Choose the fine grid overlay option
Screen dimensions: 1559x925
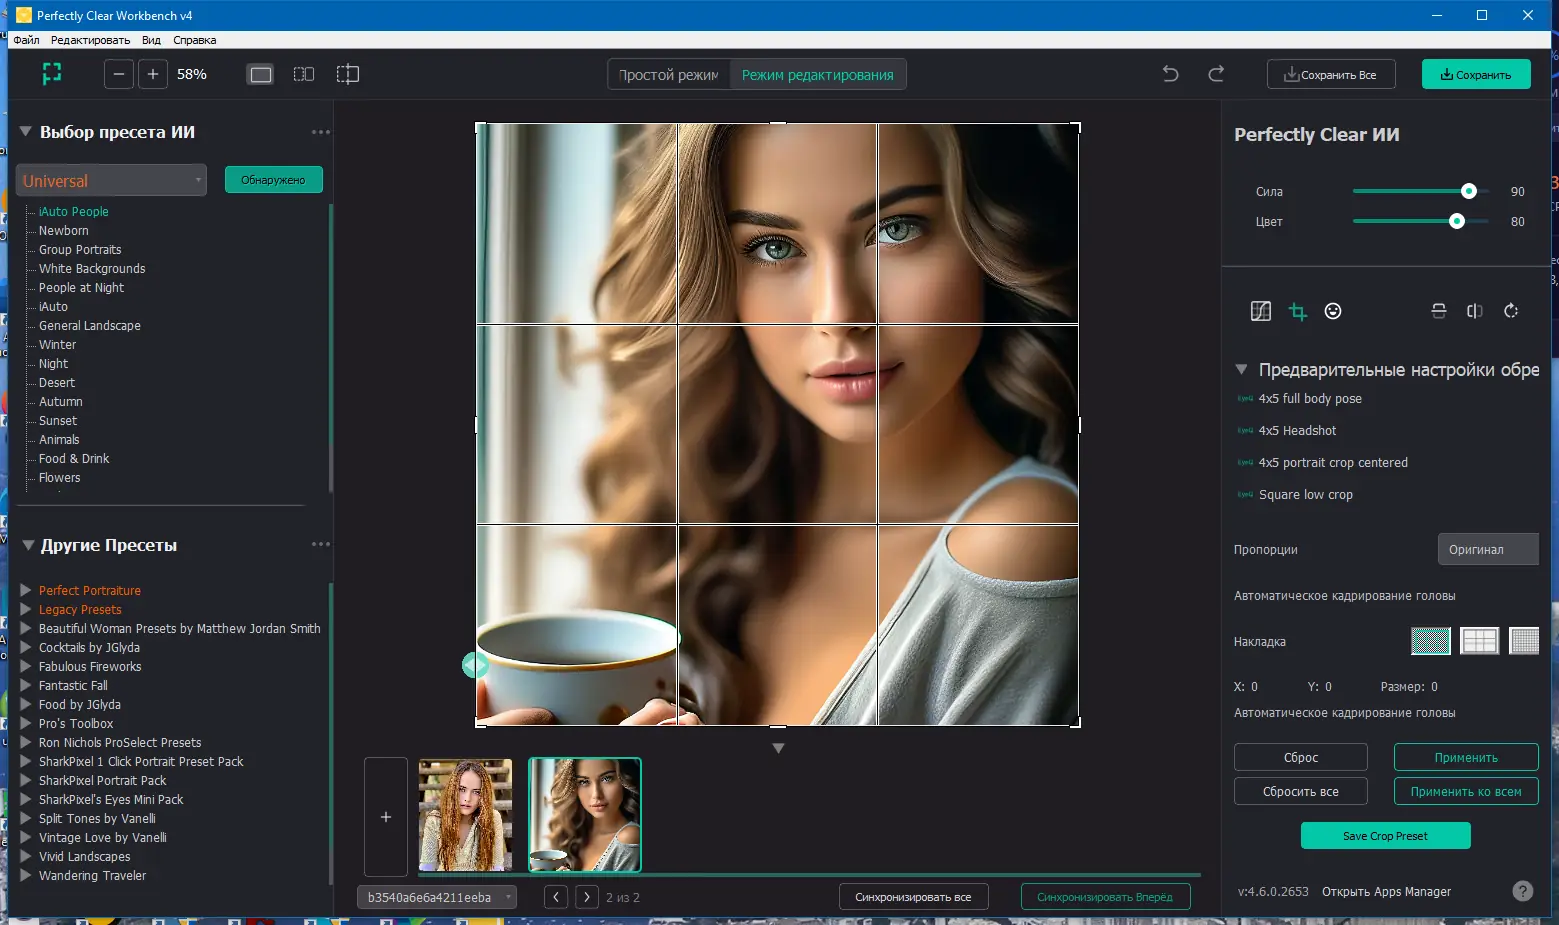(1524, 641)
